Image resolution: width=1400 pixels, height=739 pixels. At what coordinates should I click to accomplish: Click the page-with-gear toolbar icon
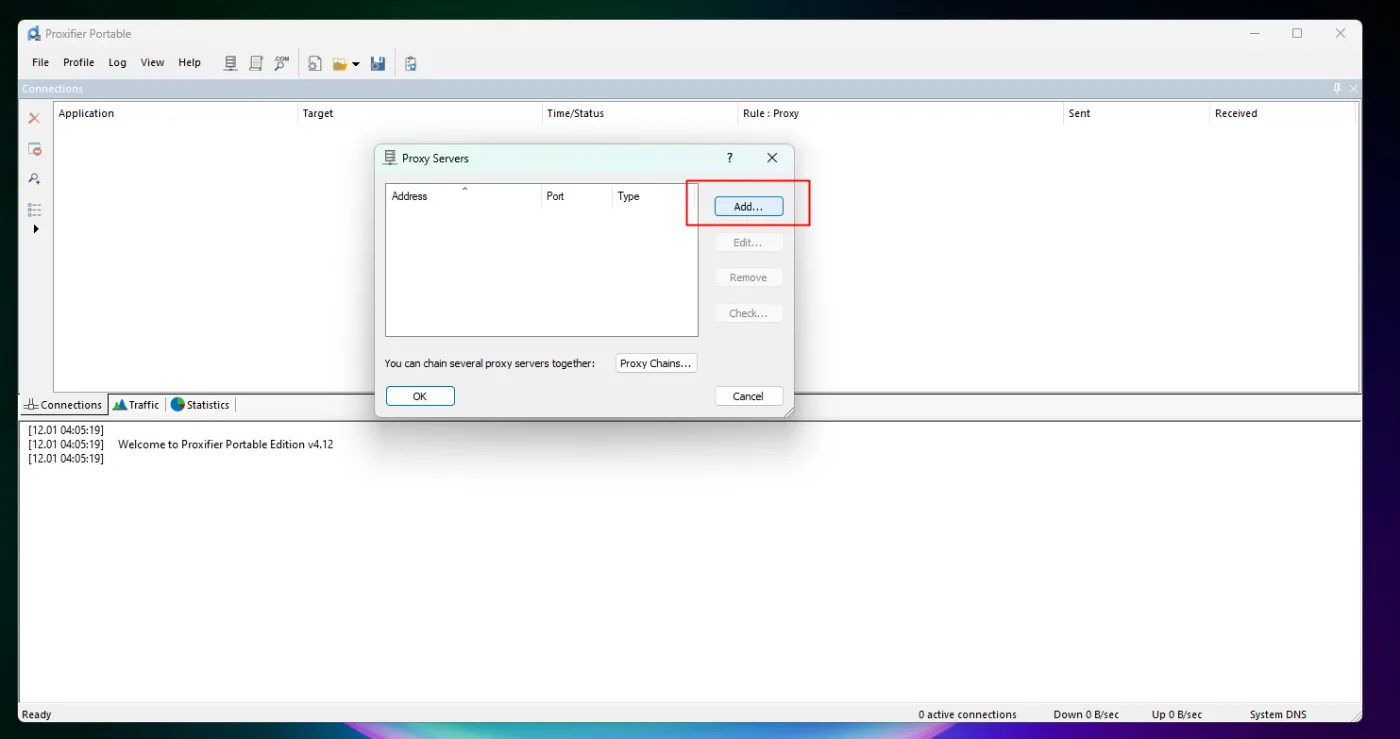coord(315,64)
